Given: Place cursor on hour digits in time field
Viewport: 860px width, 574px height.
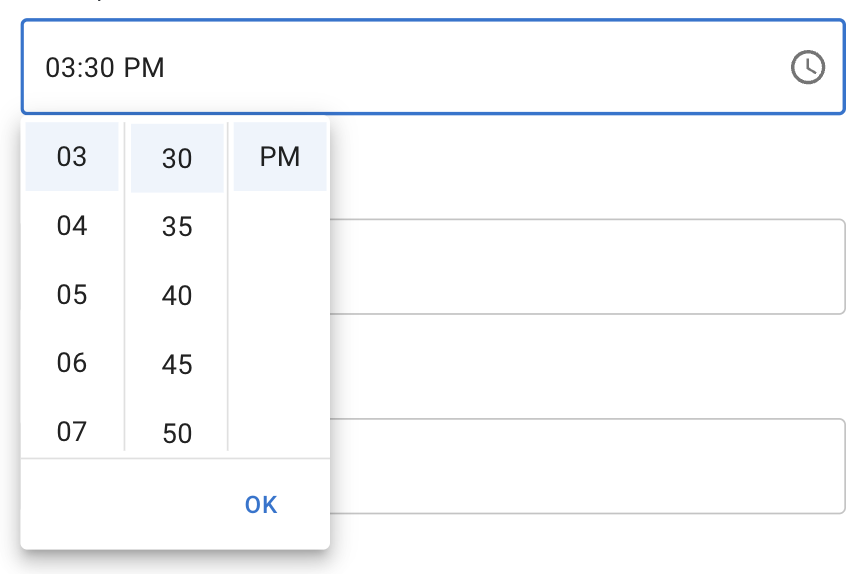Looking at the screenshot, I should click(58, 68).
